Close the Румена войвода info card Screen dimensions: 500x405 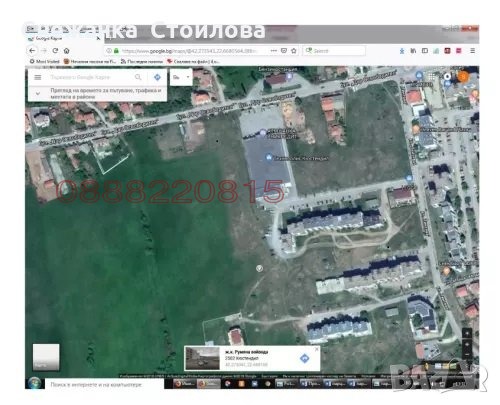(x=316, y=349)
